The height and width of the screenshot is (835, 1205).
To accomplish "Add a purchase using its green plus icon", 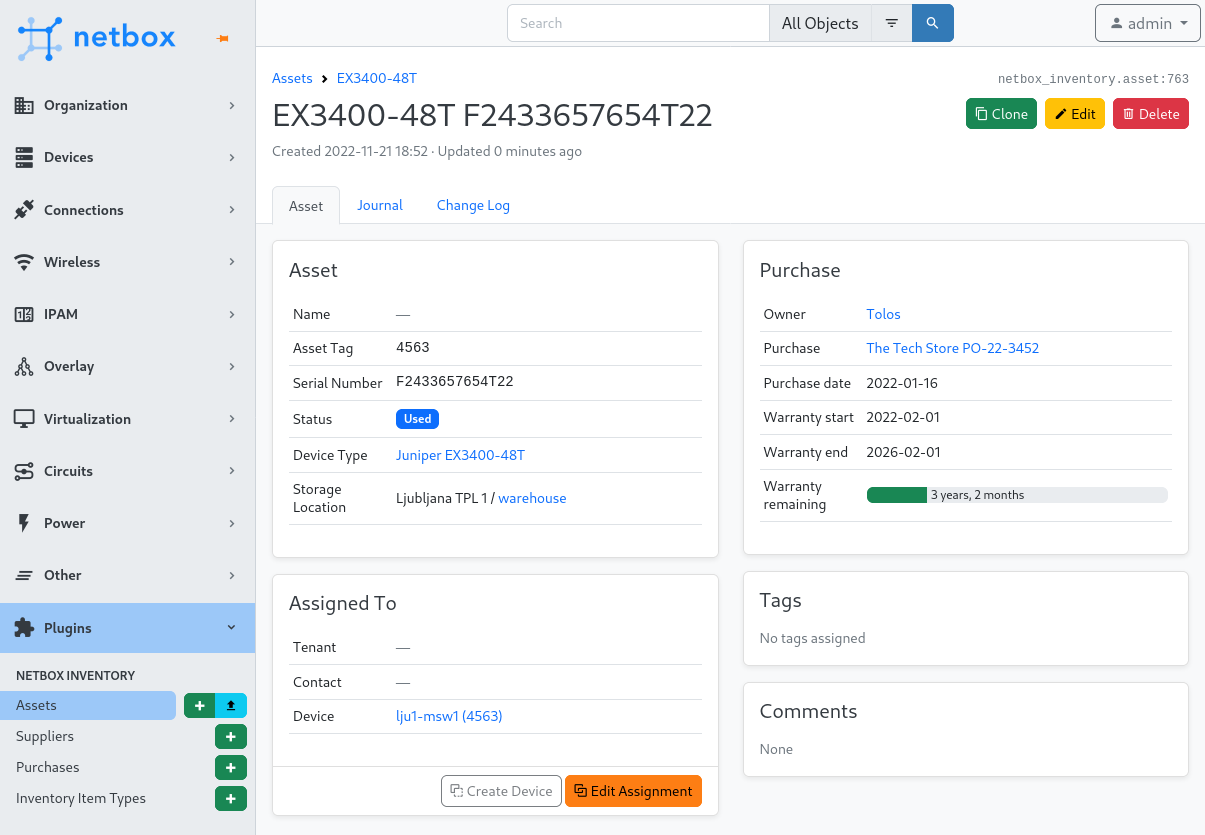I will pyautogui.click(x=230, y=767).
